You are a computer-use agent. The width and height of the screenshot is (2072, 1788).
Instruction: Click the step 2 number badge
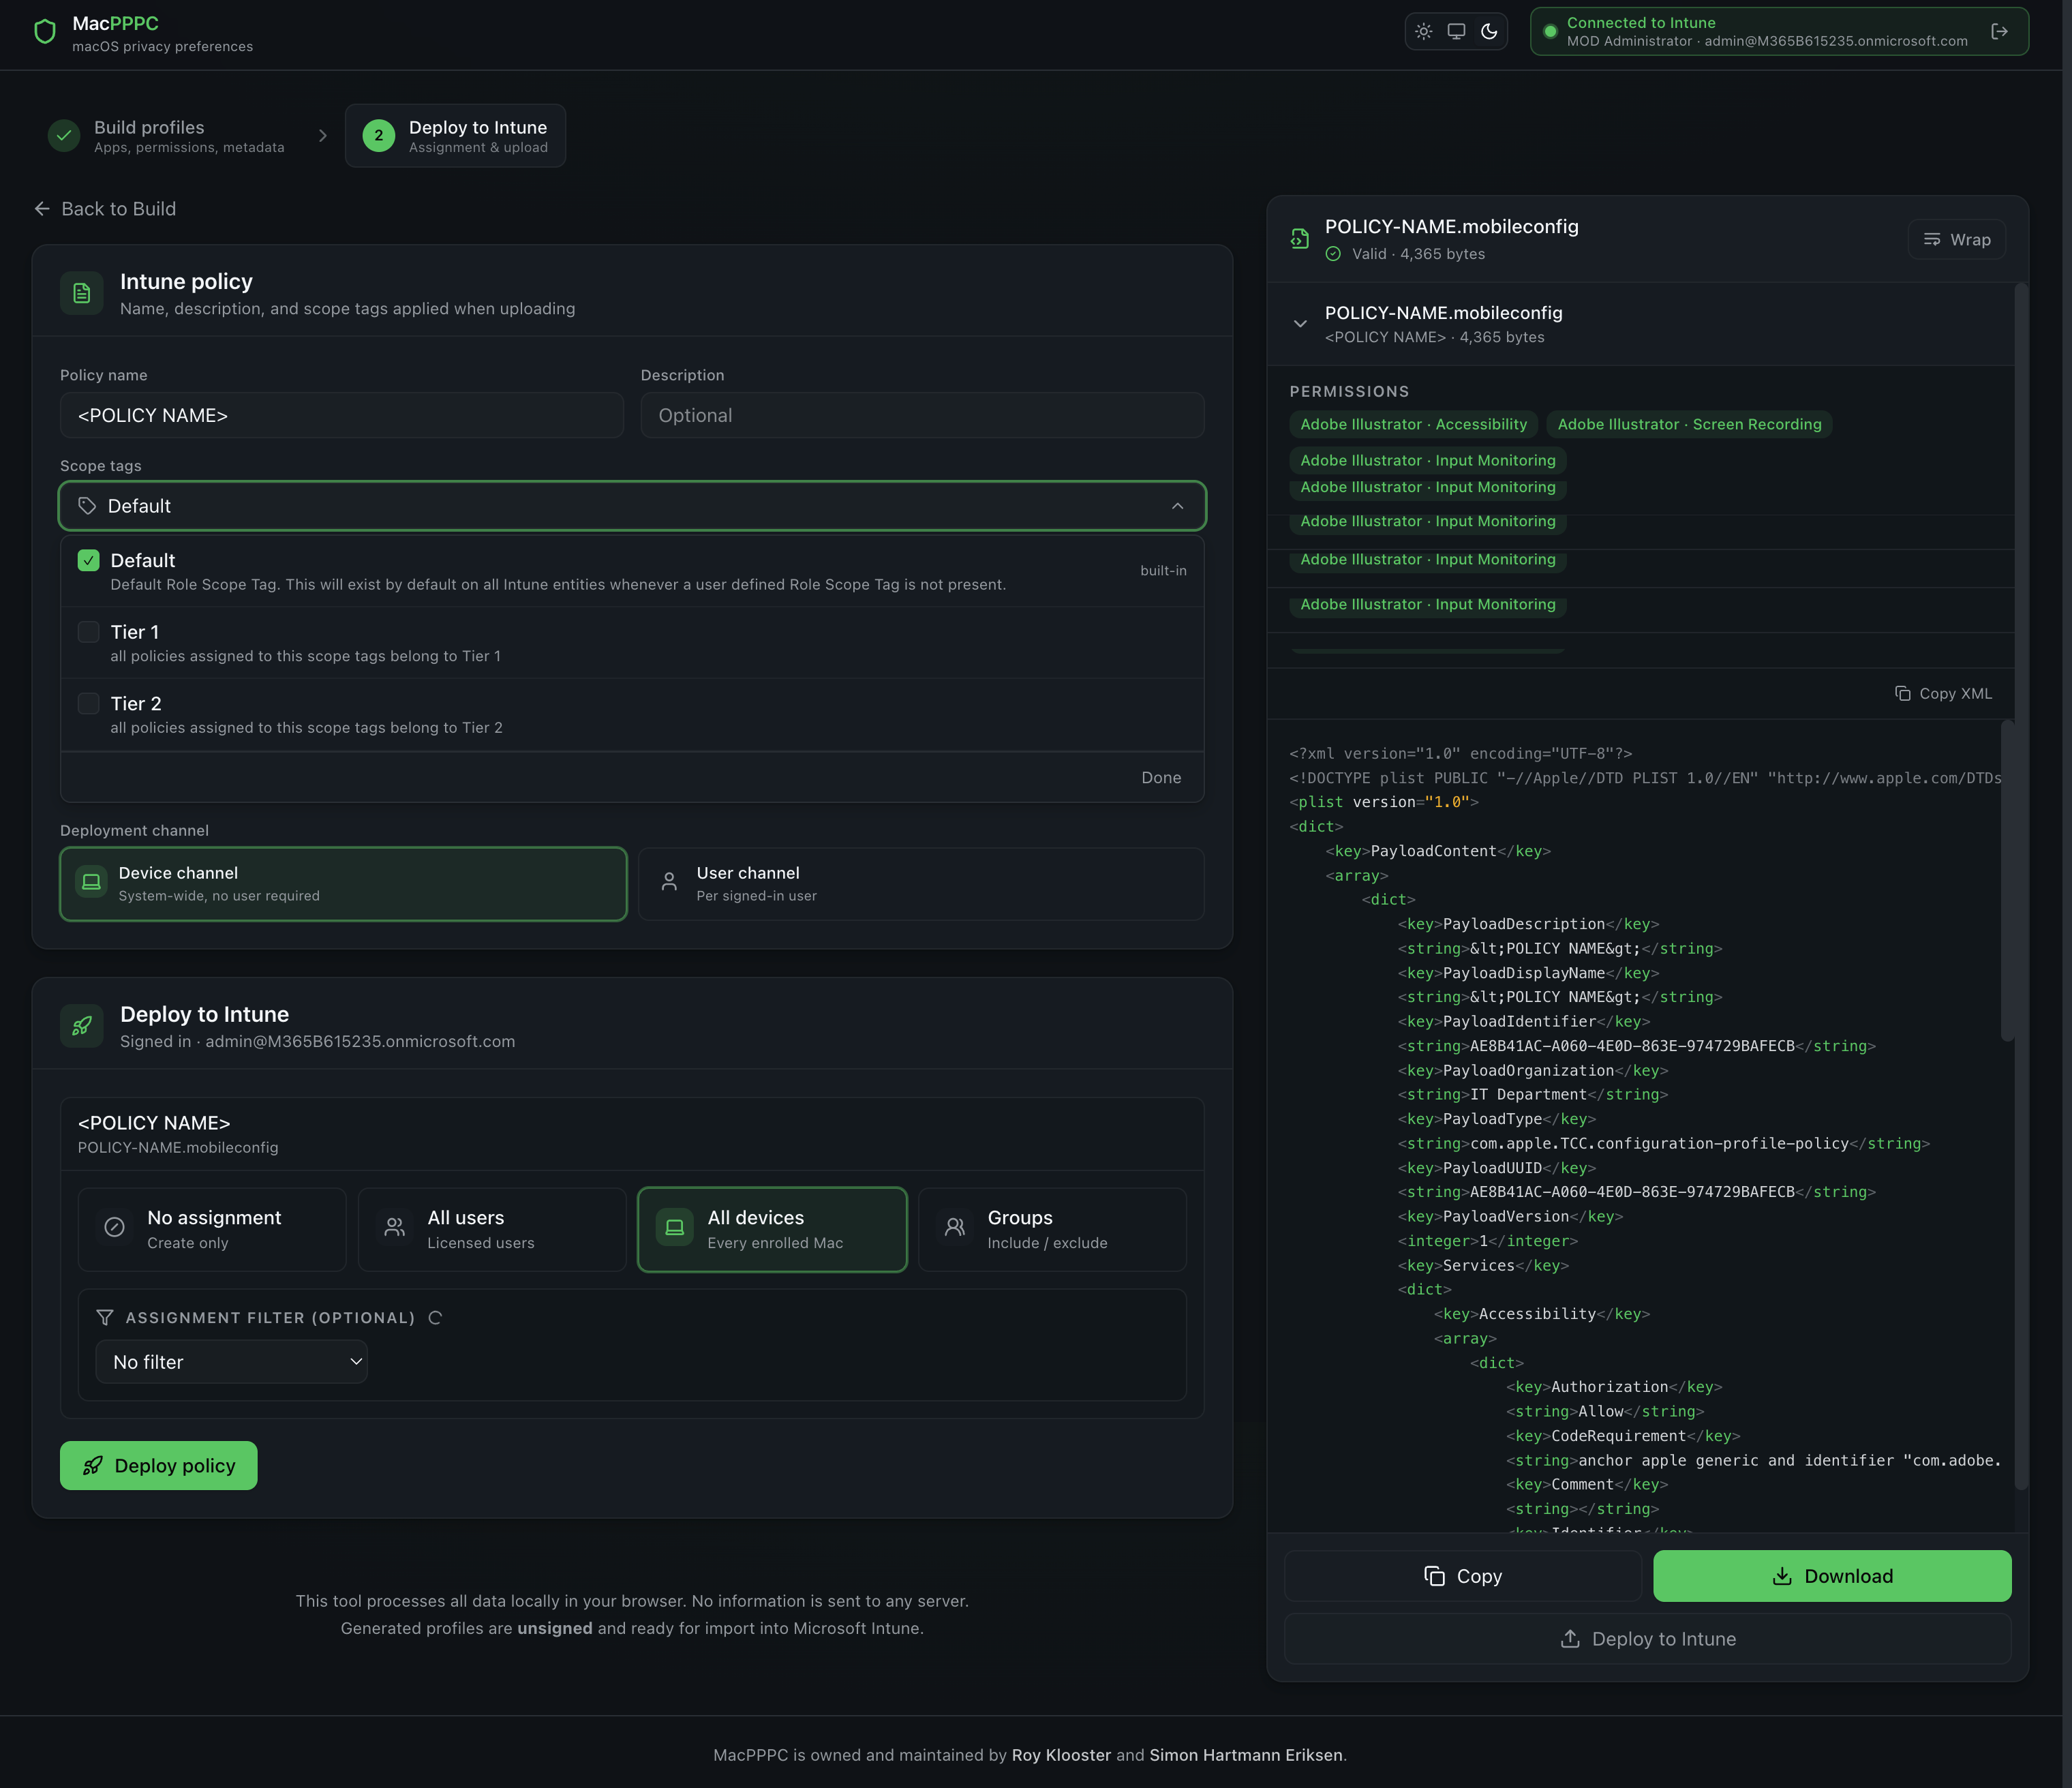click(x=379, y=135)
